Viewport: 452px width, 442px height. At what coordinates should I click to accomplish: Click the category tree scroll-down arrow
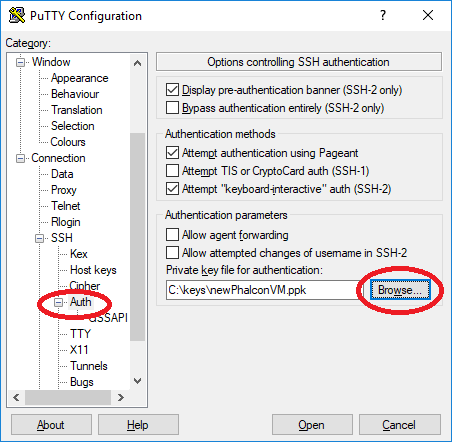137,380
